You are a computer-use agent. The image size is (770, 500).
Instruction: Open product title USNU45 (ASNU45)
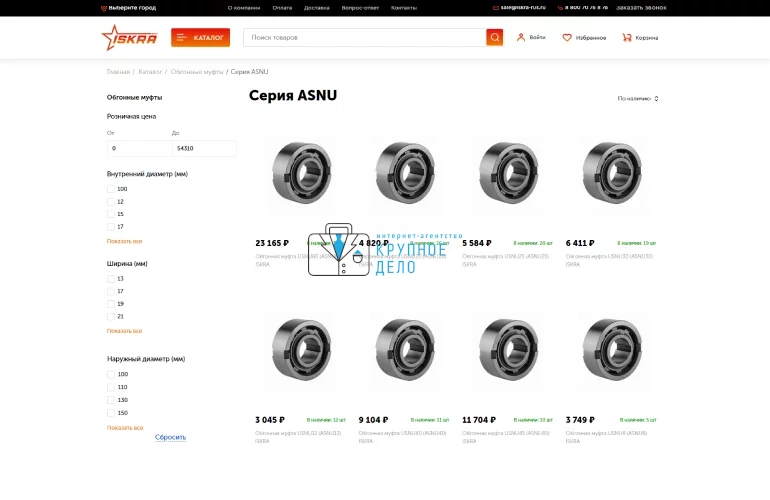point(505,437)
